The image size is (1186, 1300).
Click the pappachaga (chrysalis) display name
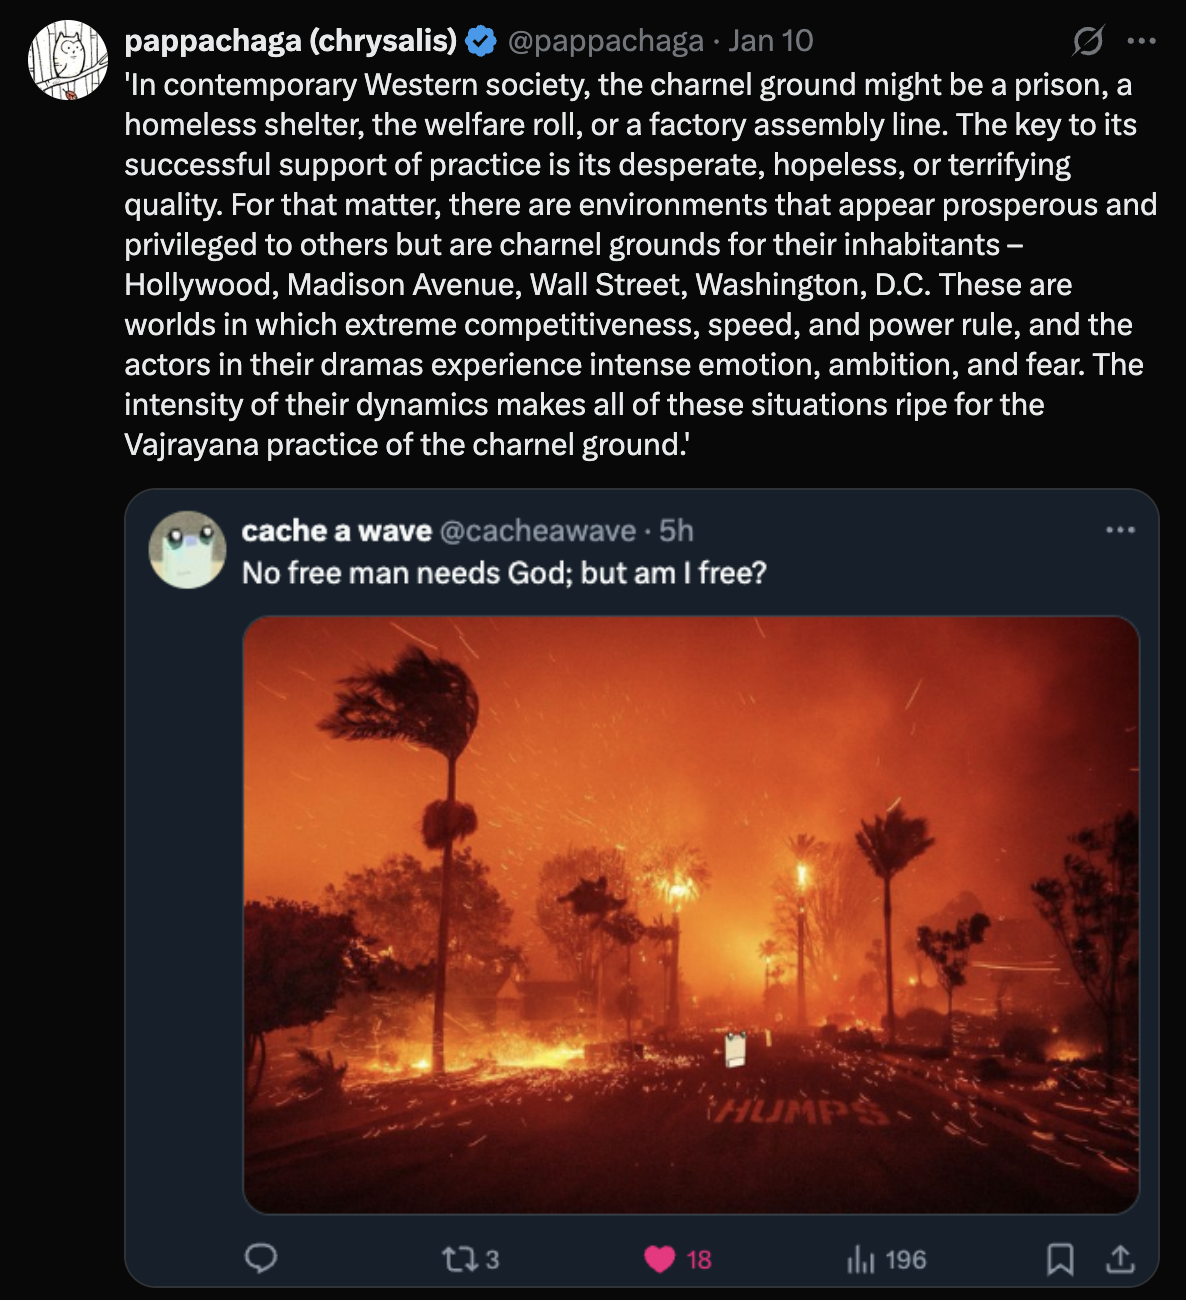click(x=290, y=41)
